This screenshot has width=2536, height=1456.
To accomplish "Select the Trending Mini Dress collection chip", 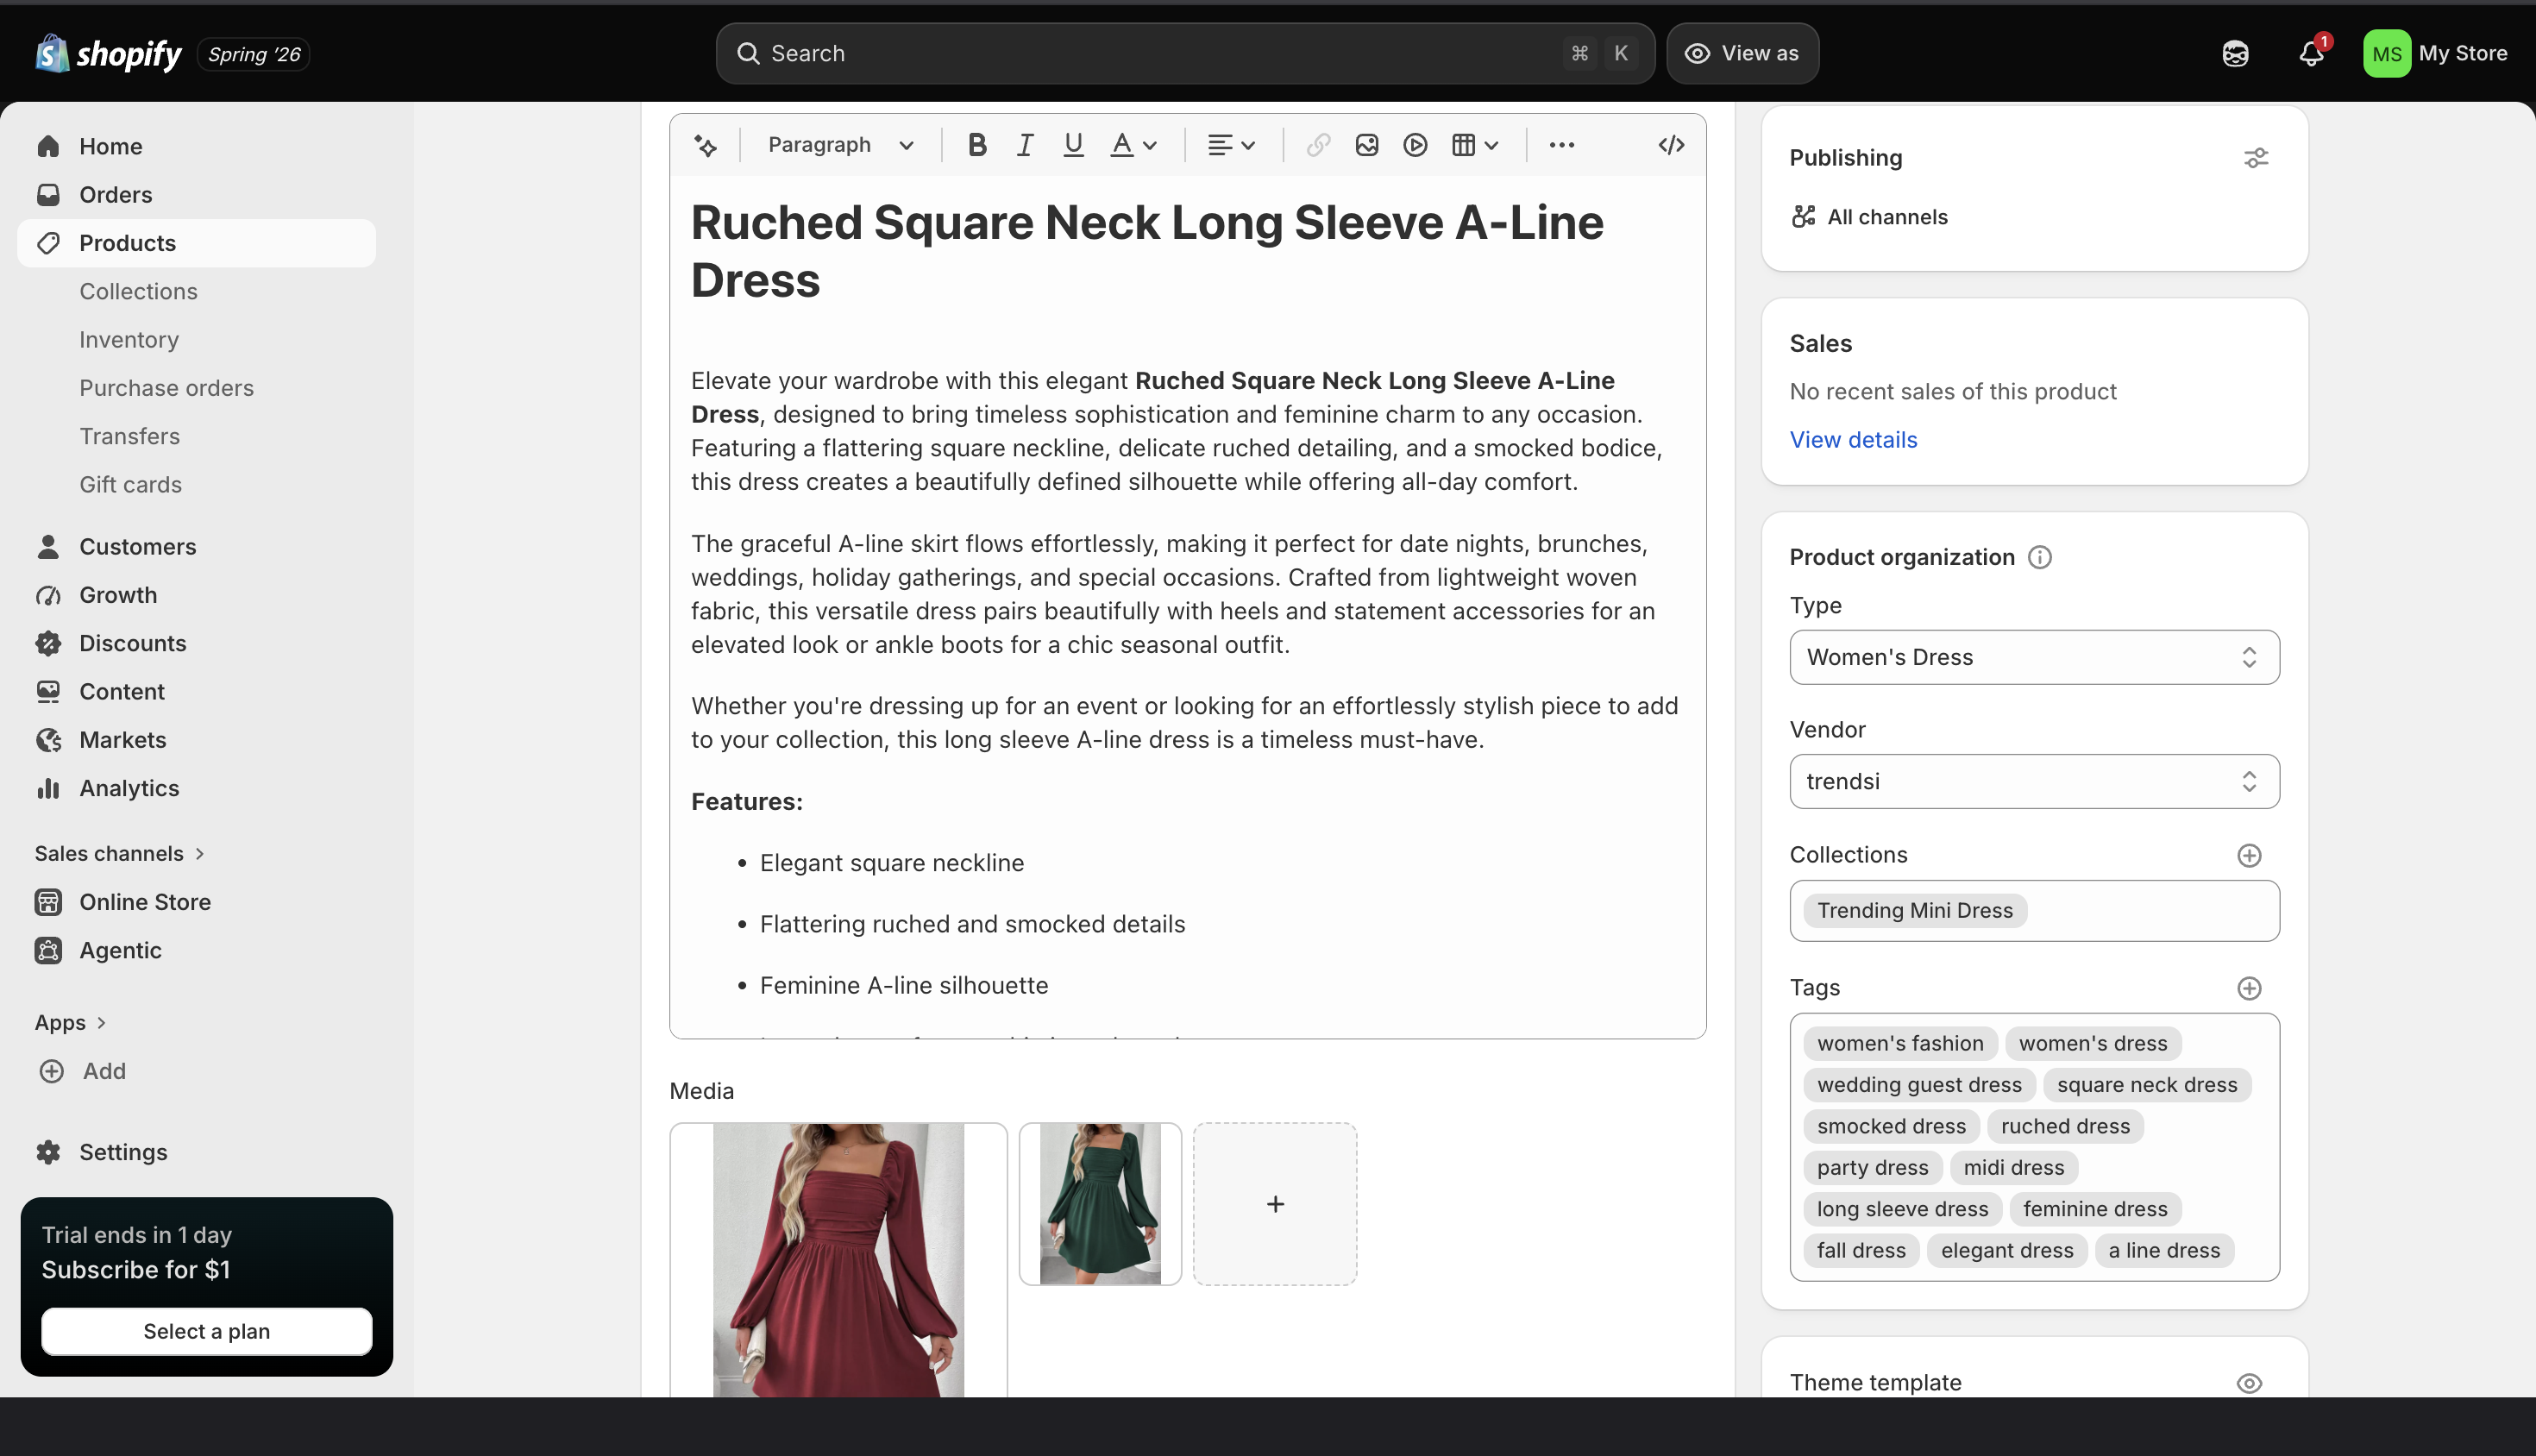I will coord(1915,910).
